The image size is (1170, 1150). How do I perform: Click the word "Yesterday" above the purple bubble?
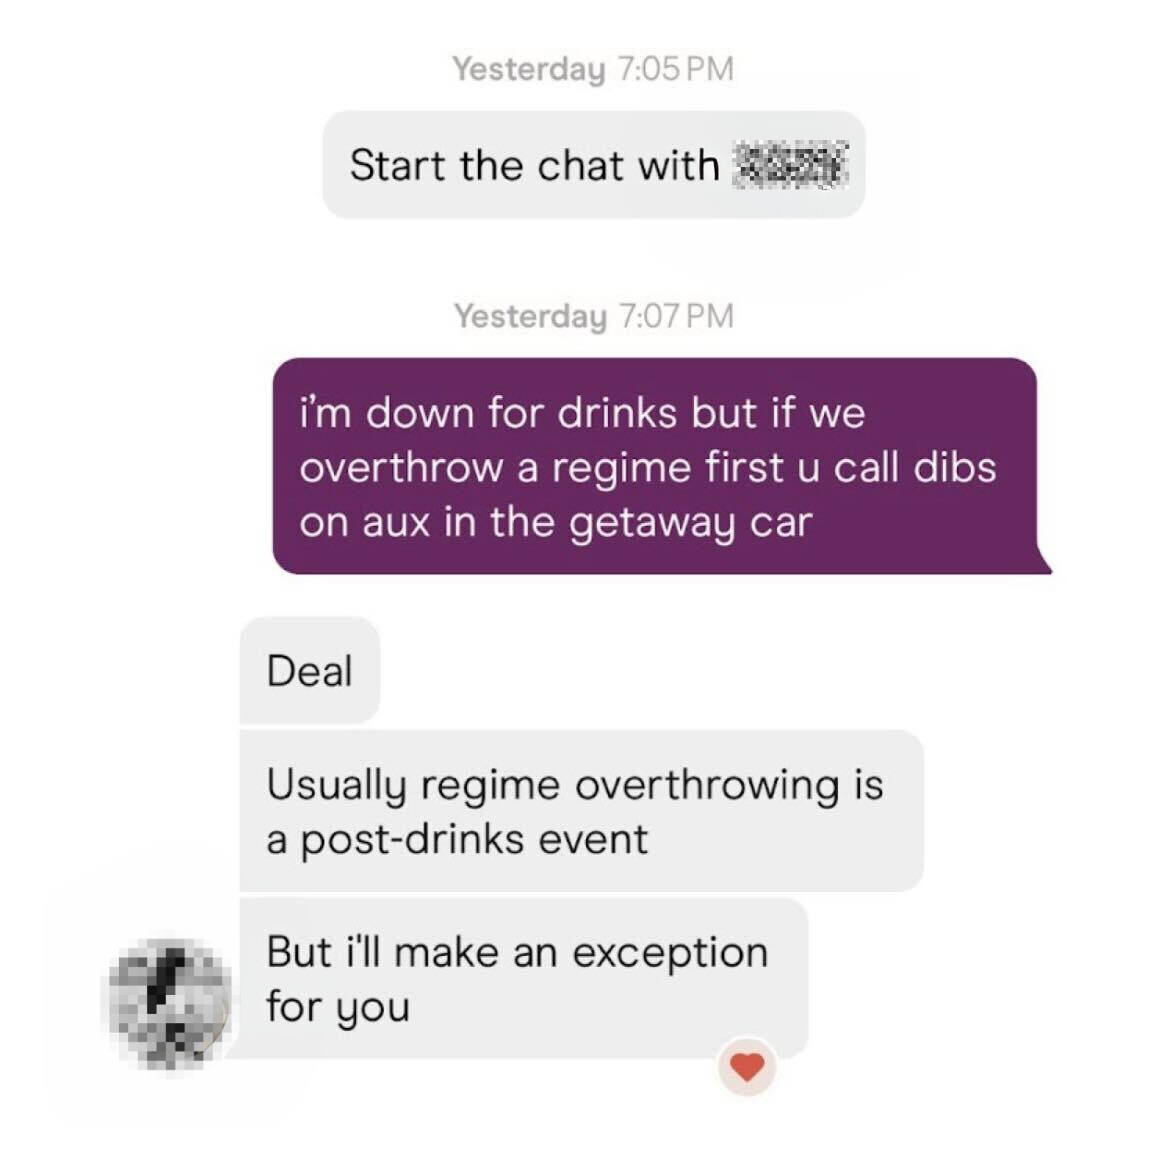pyautogui.click(x=531, y=316)
